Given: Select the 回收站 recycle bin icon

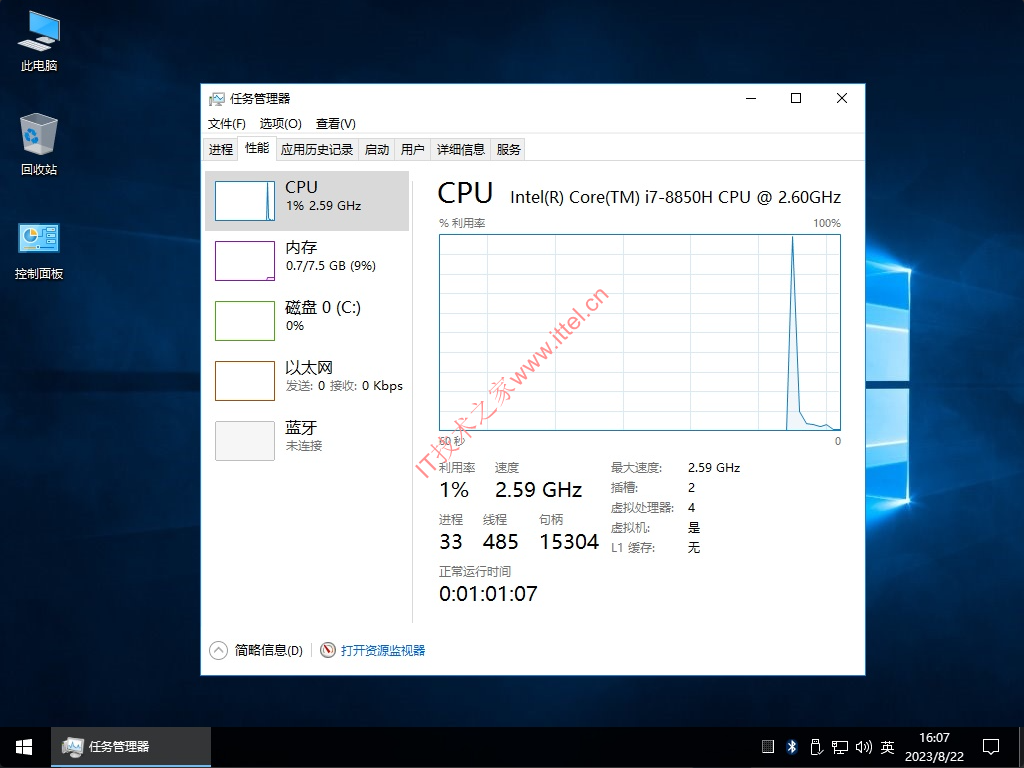Looking at the screenshot, I should (x=39, y=144).
